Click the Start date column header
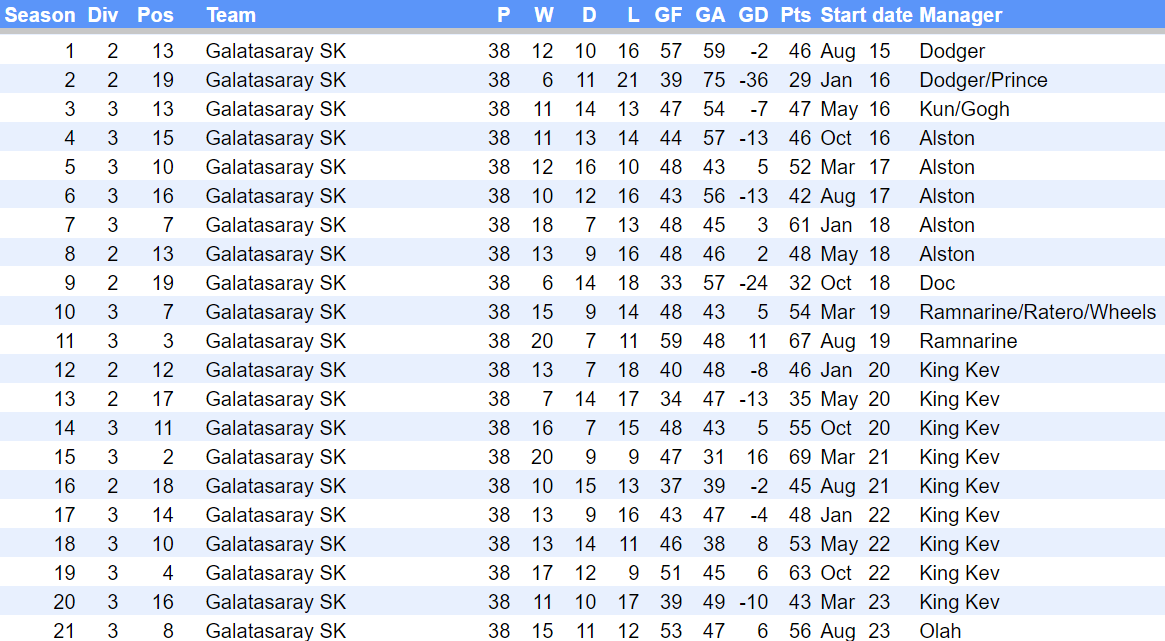Screen dimensions: 1165x641 click(x=866, y=15)
